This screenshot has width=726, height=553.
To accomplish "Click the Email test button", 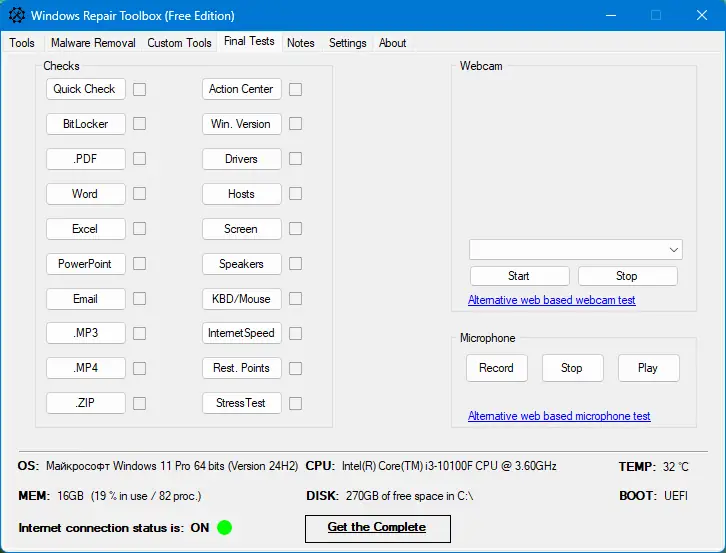I will [86, 299].
